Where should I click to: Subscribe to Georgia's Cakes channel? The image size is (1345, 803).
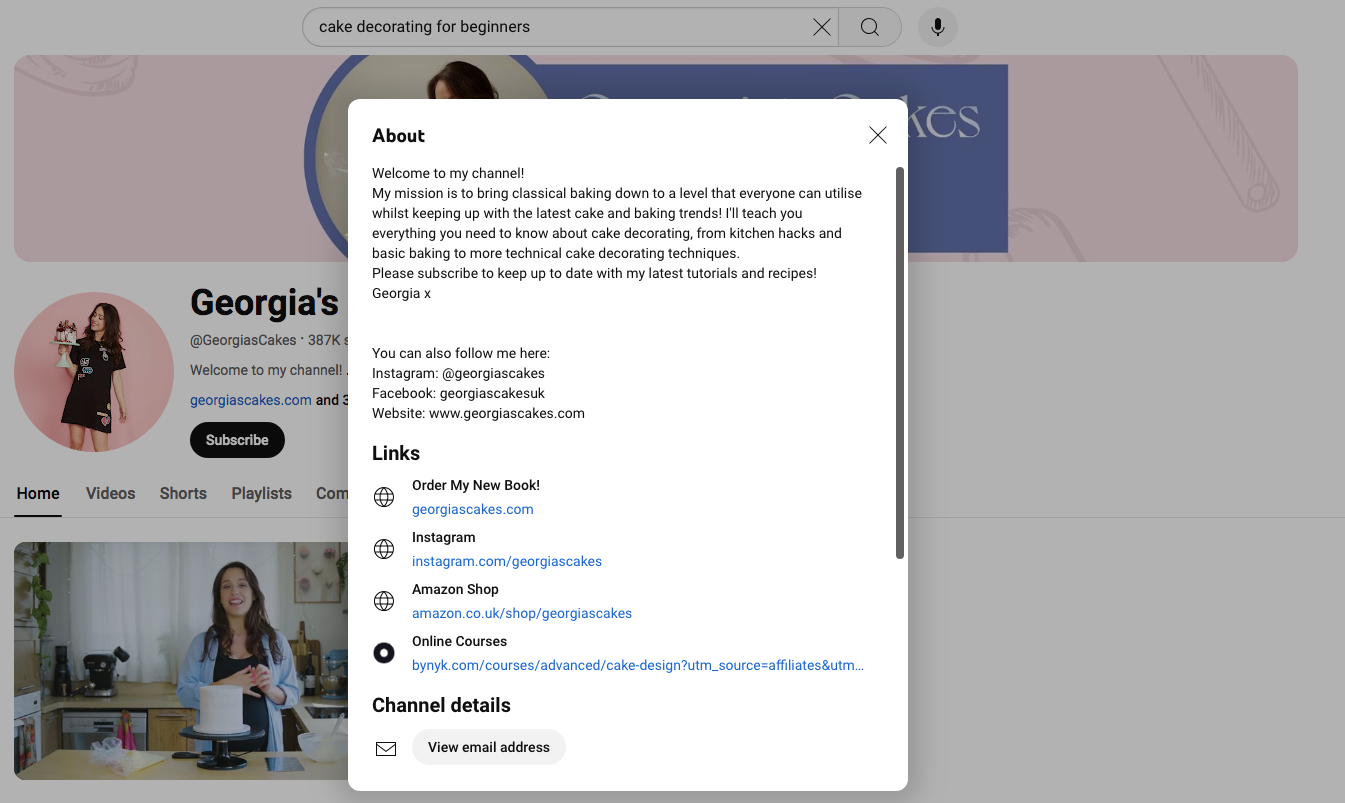(237, 440)
